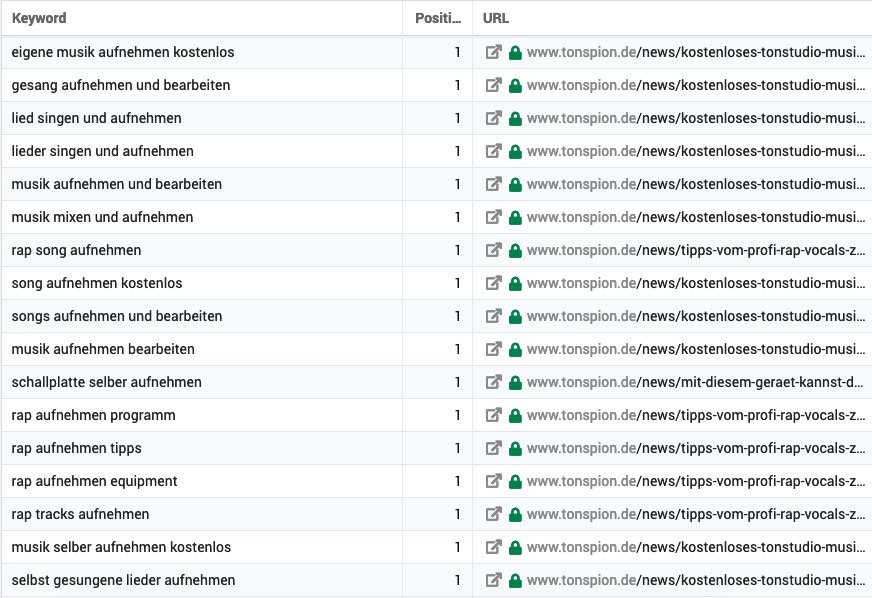Click green lock icon in 'rap tracks aufnehmen' row

click(516, 515)
